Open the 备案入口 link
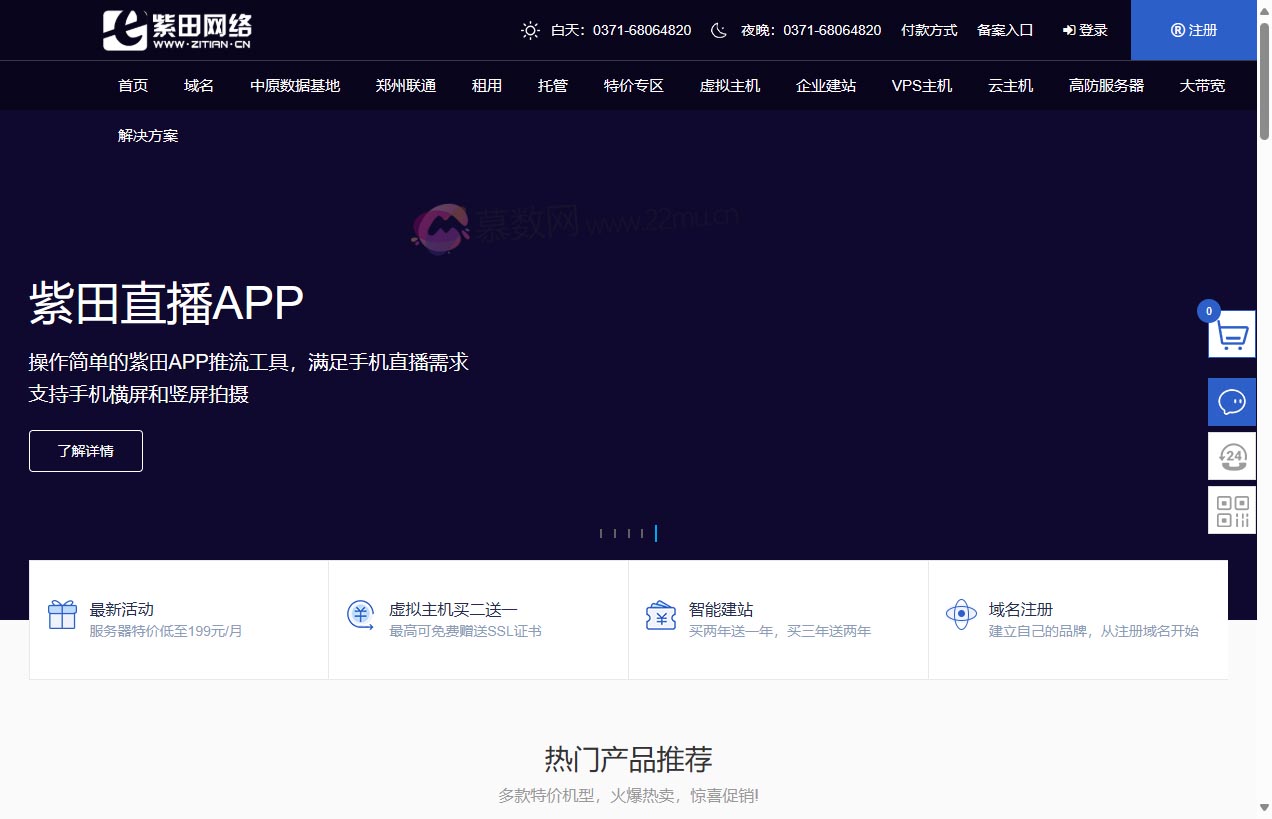The width and height of the screenshot is (1272, 819). (x=1005, y=30)
